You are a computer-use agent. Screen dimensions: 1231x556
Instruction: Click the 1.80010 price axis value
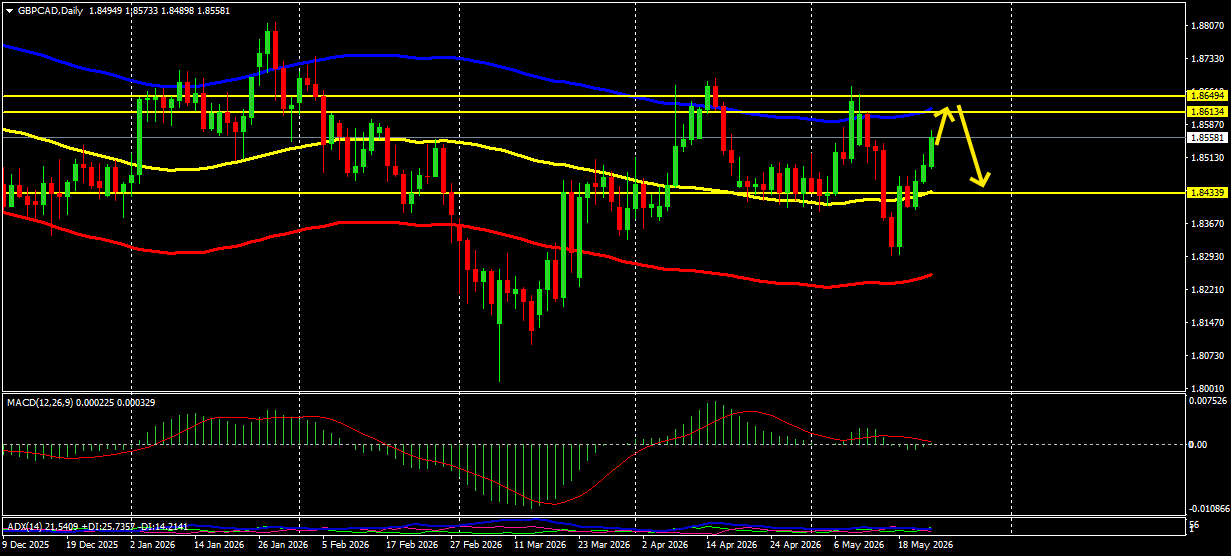1209,388
